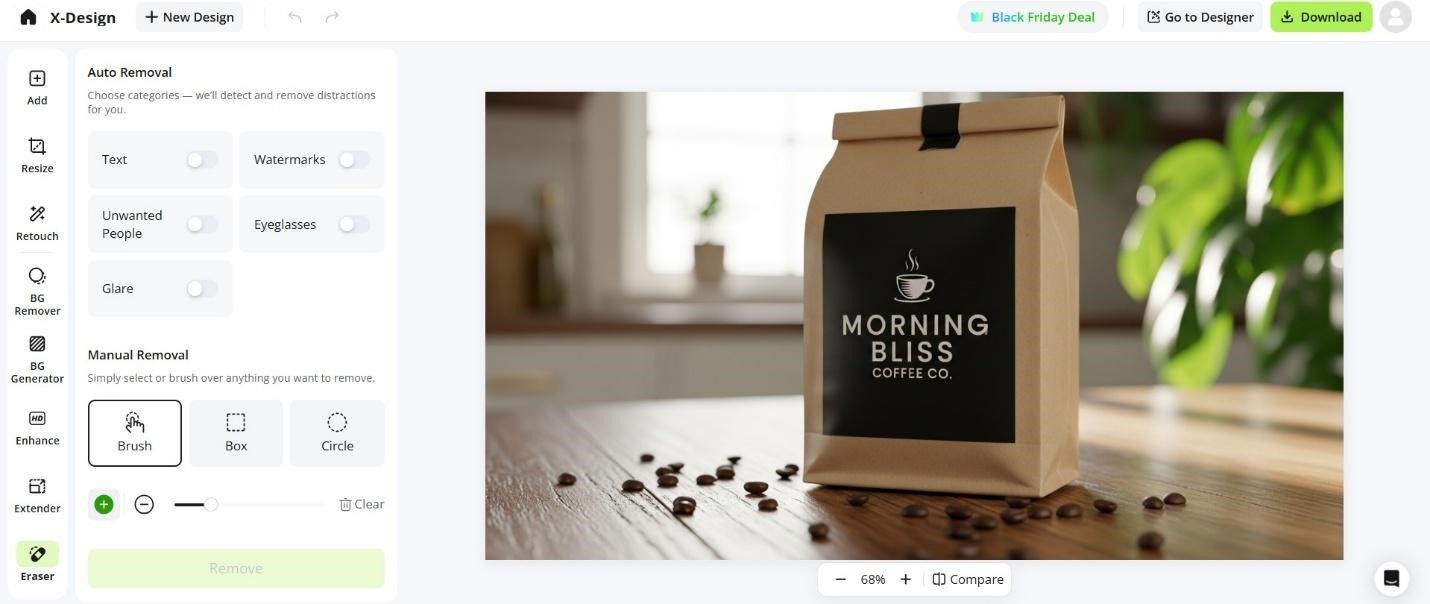Select the Enhance tool
Viewport: 1430px width, 604px height.
pyautogui.click(x=37, y=428)
